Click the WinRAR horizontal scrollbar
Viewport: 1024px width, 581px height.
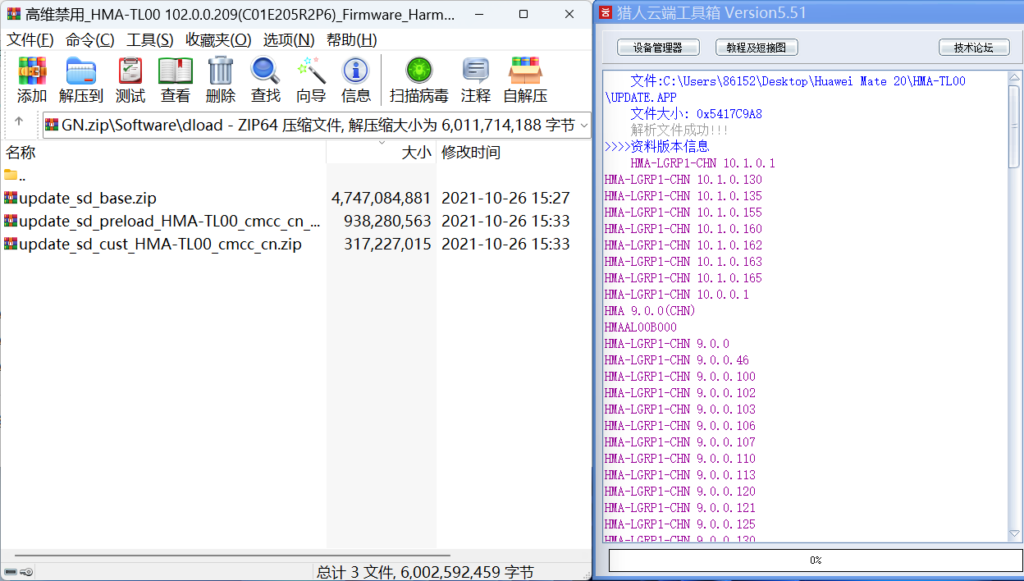232,556
